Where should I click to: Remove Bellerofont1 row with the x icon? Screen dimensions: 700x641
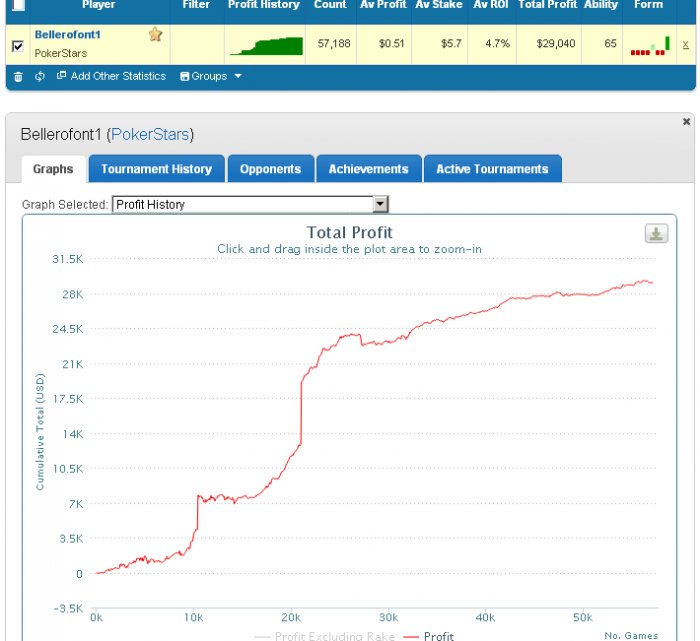point(686,44)
